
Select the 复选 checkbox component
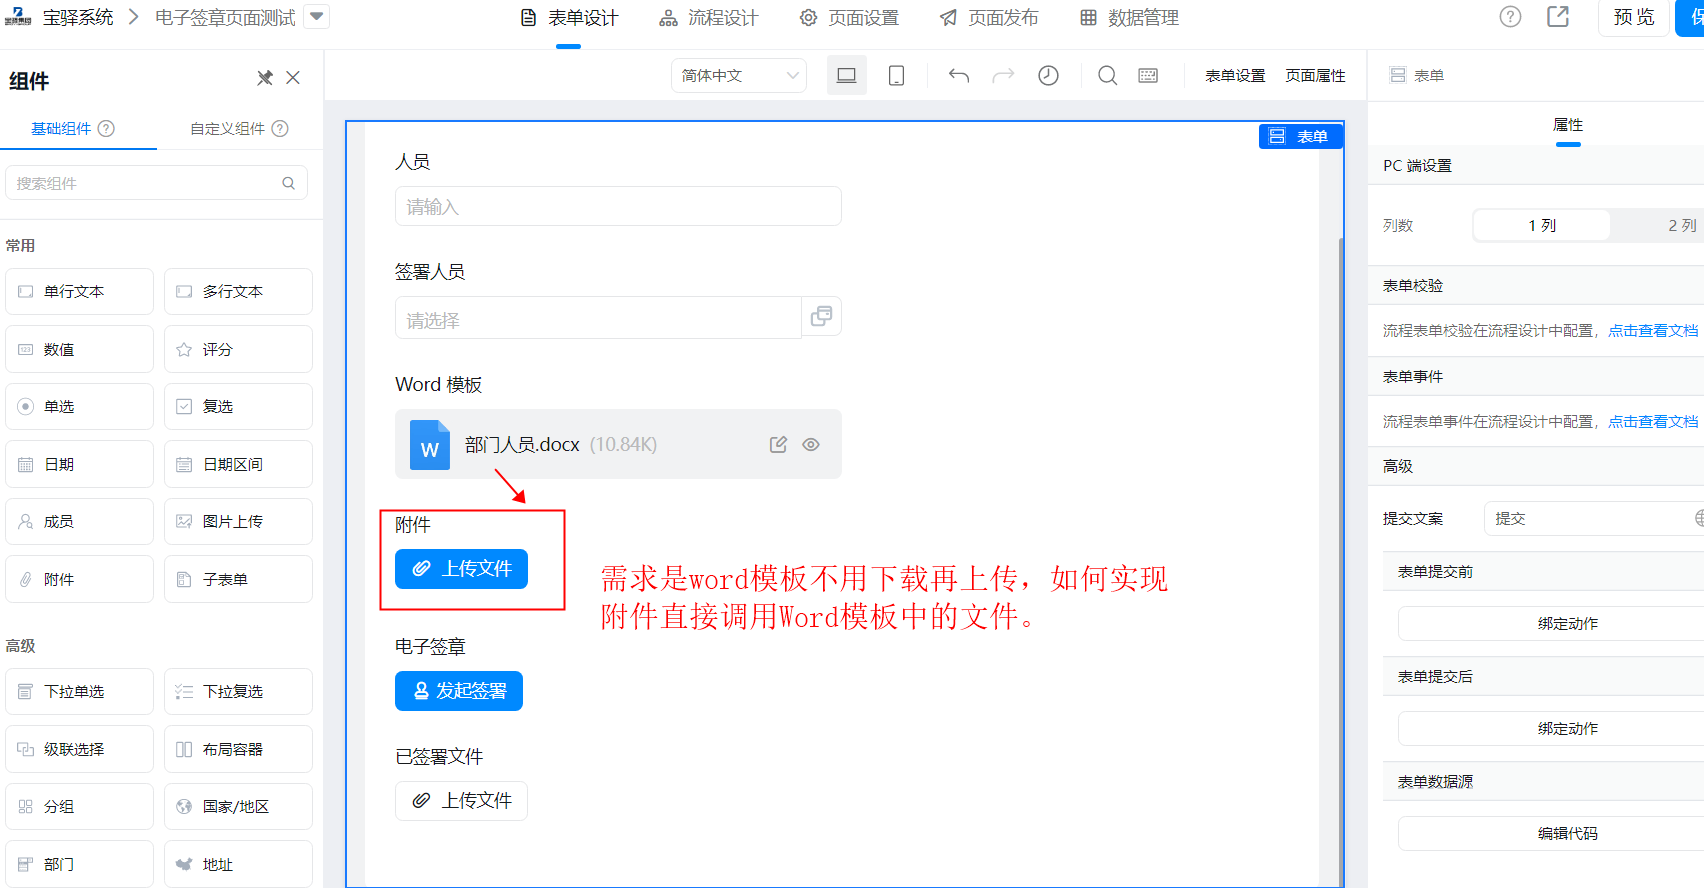pos(238,406)
